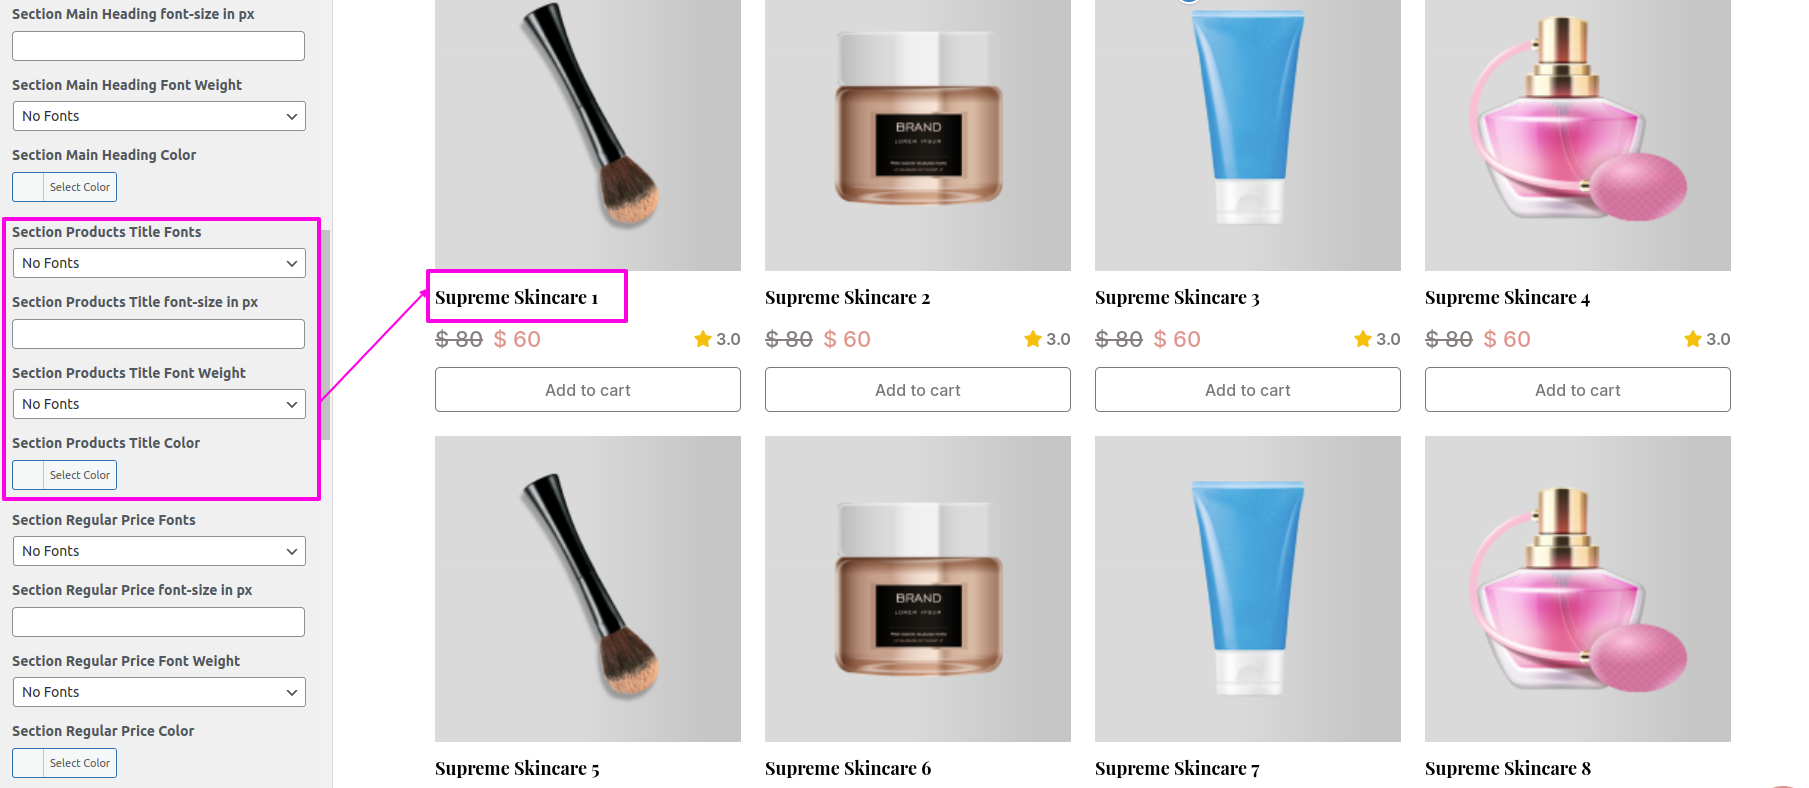Focus the Regular Price font-size input
This screenshot has height=788, width=1809.
(x=159, y=622)
